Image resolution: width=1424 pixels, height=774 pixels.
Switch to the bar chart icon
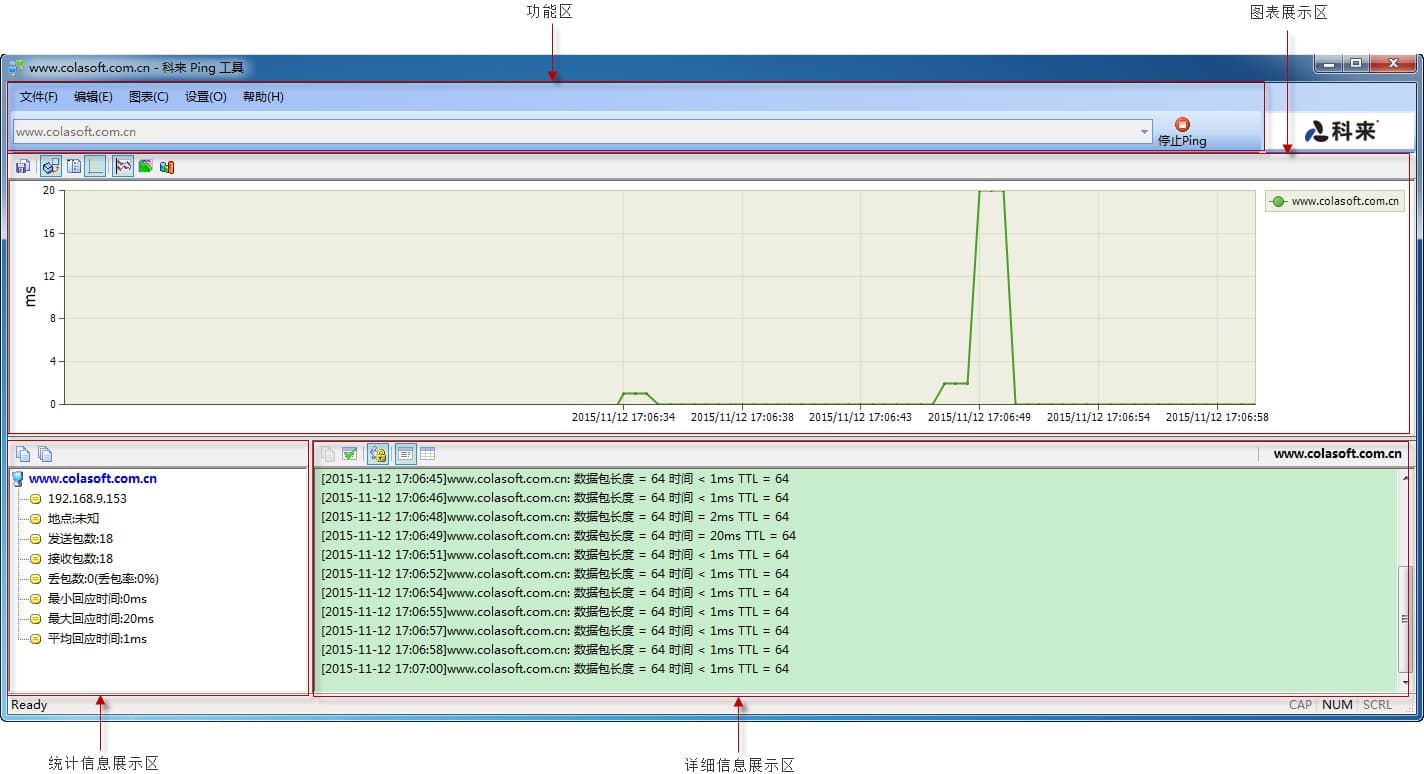point(167,167)
